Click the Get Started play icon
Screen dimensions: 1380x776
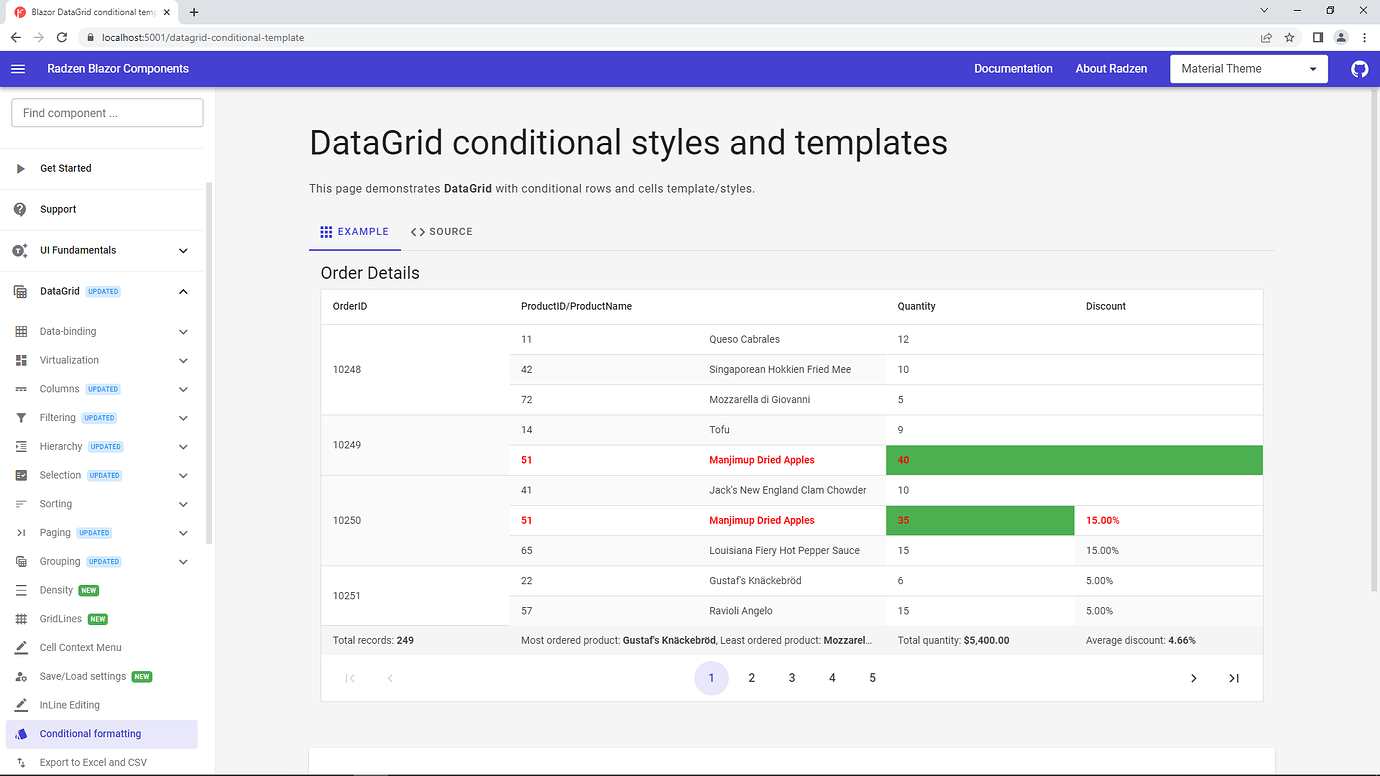pyautogui.click(x=20, y=168)
